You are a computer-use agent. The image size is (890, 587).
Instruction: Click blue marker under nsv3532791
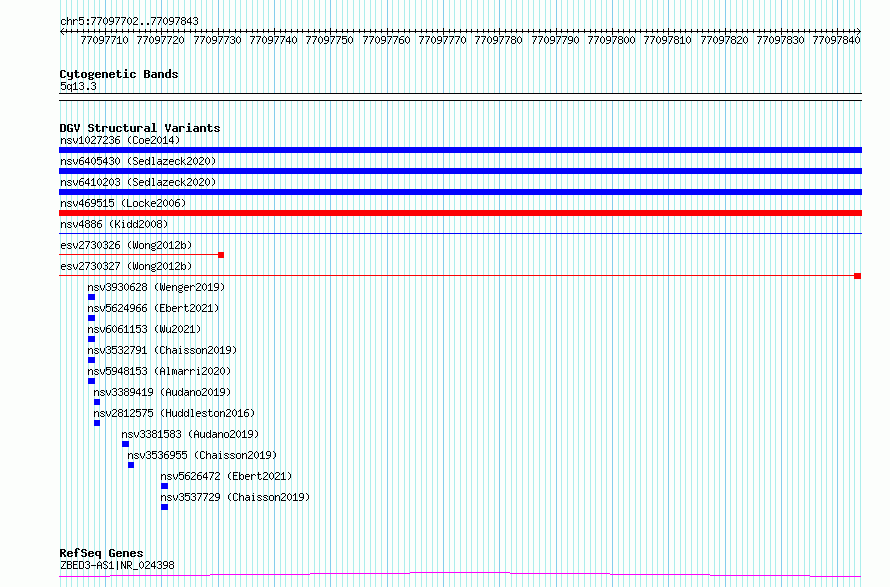tap(91, 360)
